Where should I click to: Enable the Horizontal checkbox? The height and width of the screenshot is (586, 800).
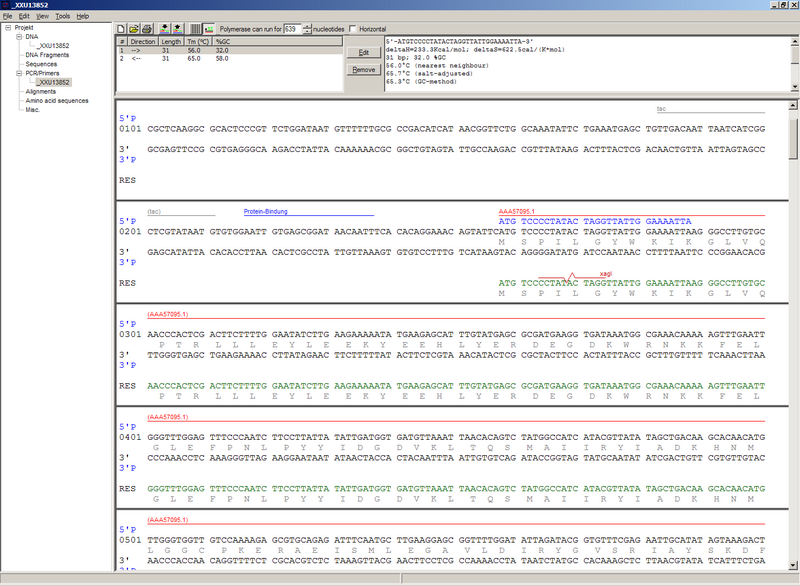353,29
